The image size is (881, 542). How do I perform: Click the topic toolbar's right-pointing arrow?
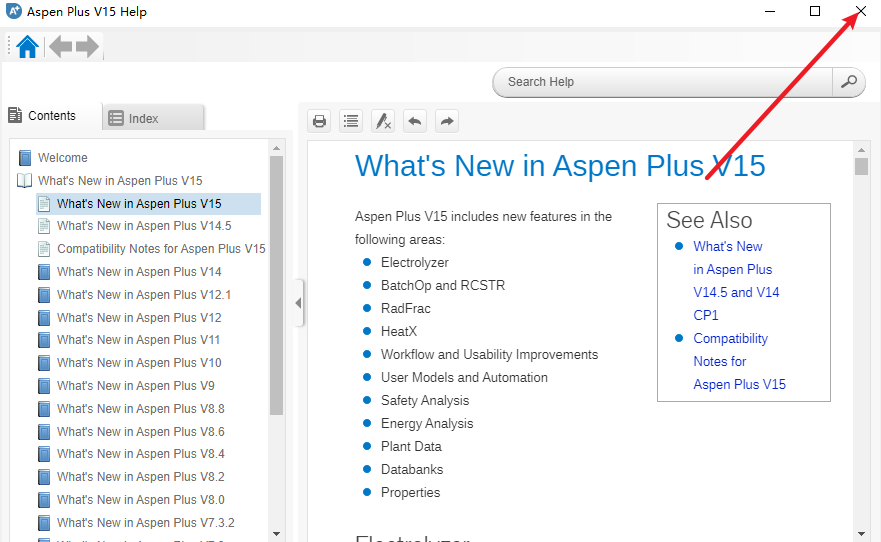(447, 121)
